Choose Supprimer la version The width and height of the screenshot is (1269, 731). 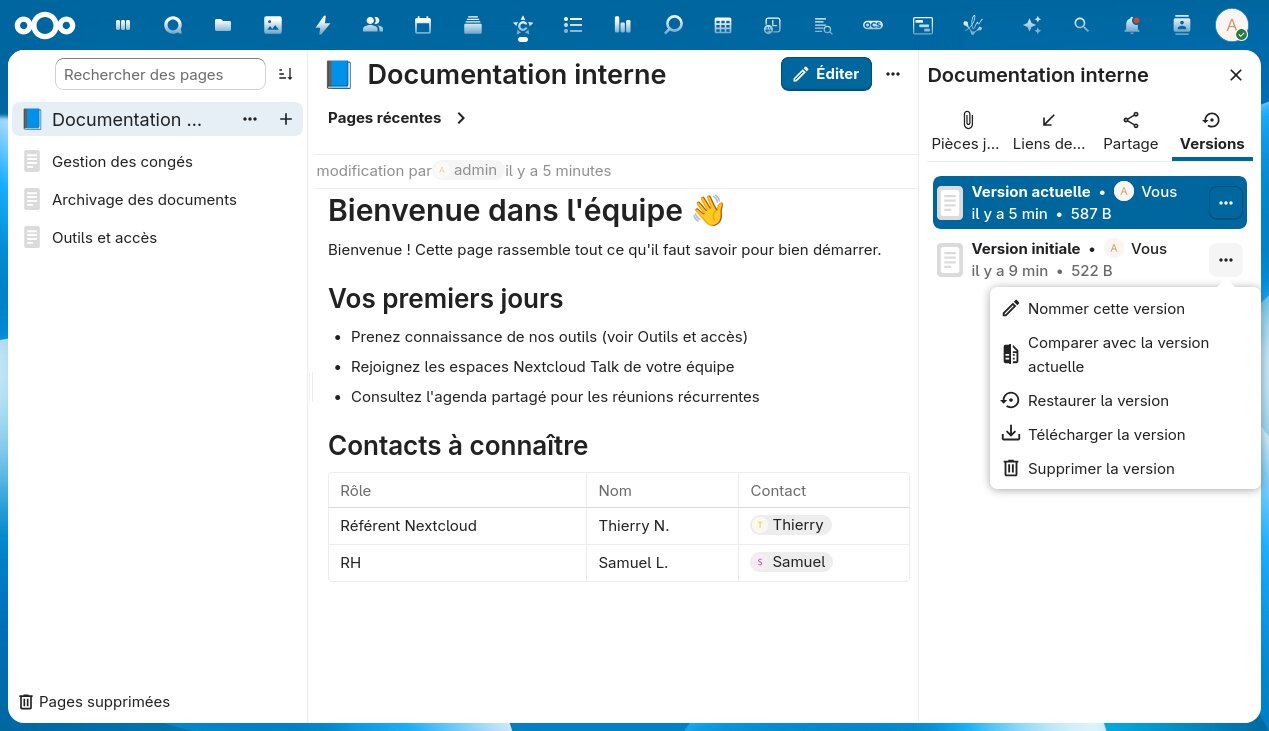[1125, 469]
